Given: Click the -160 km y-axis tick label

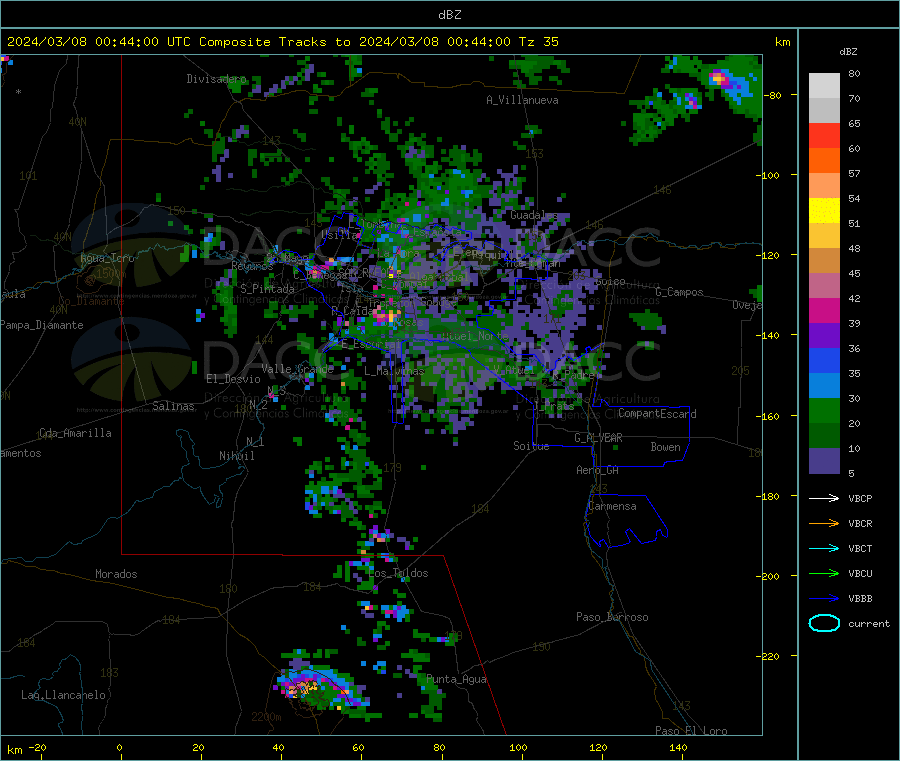Looking at the screenshot, I should pos(767,416).
